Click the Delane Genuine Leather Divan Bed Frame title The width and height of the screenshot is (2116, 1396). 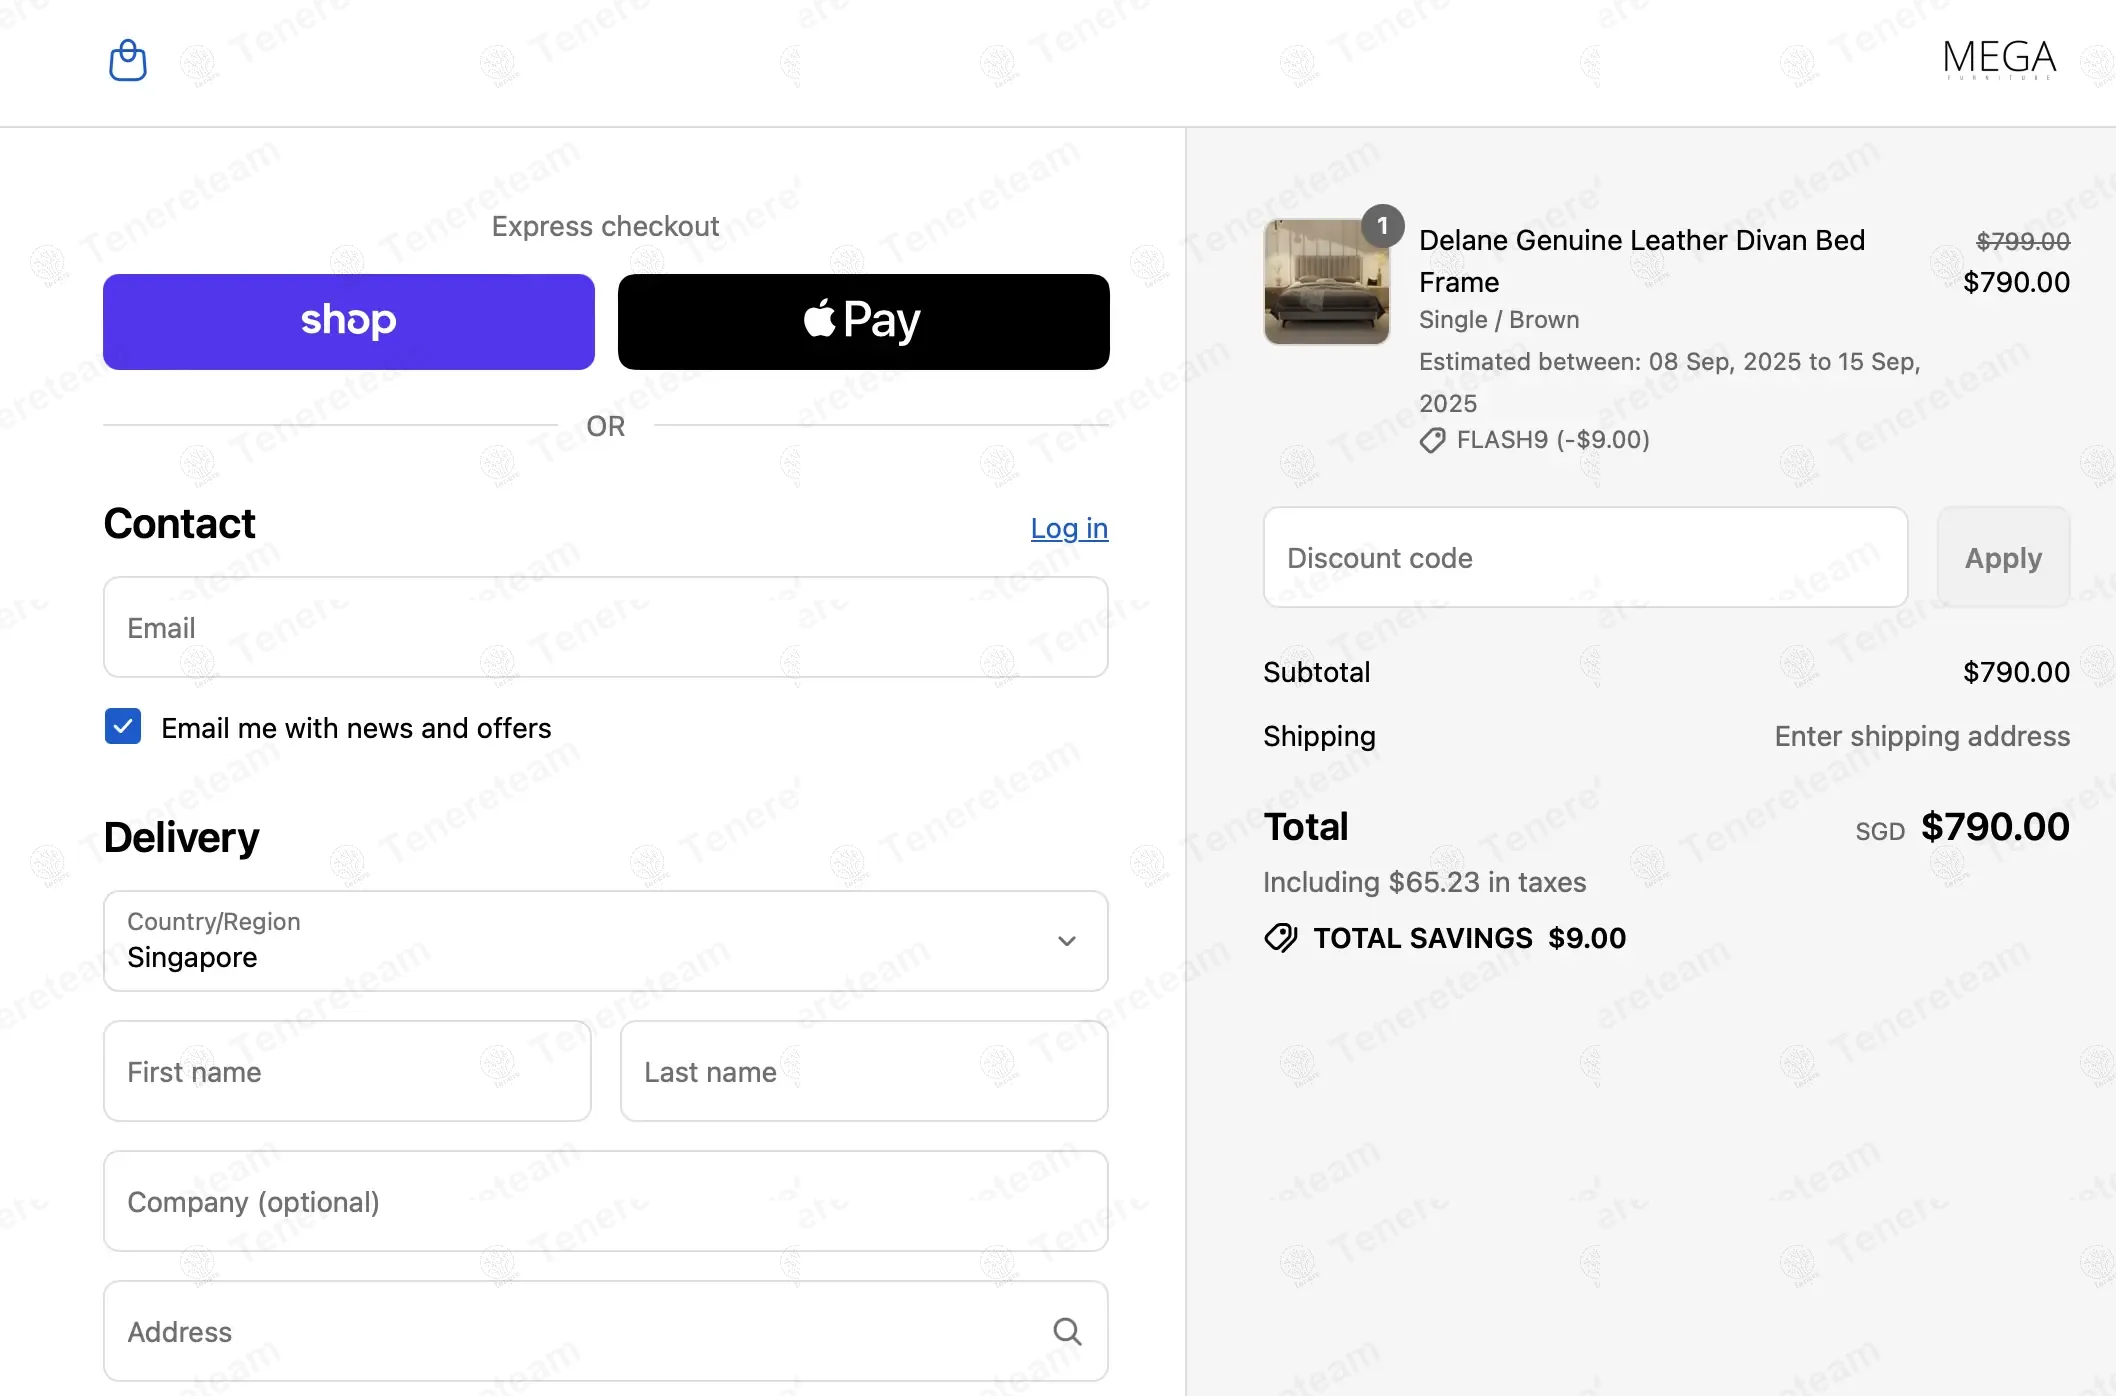1642,261
